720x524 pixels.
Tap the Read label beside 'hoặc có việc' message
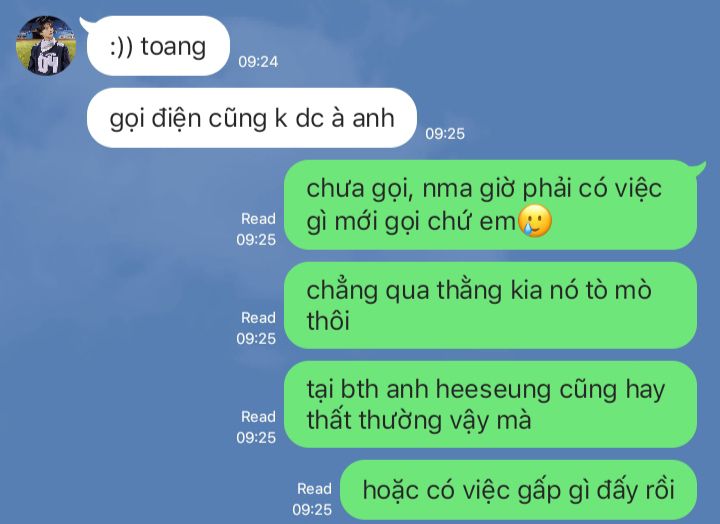point(315,489)
